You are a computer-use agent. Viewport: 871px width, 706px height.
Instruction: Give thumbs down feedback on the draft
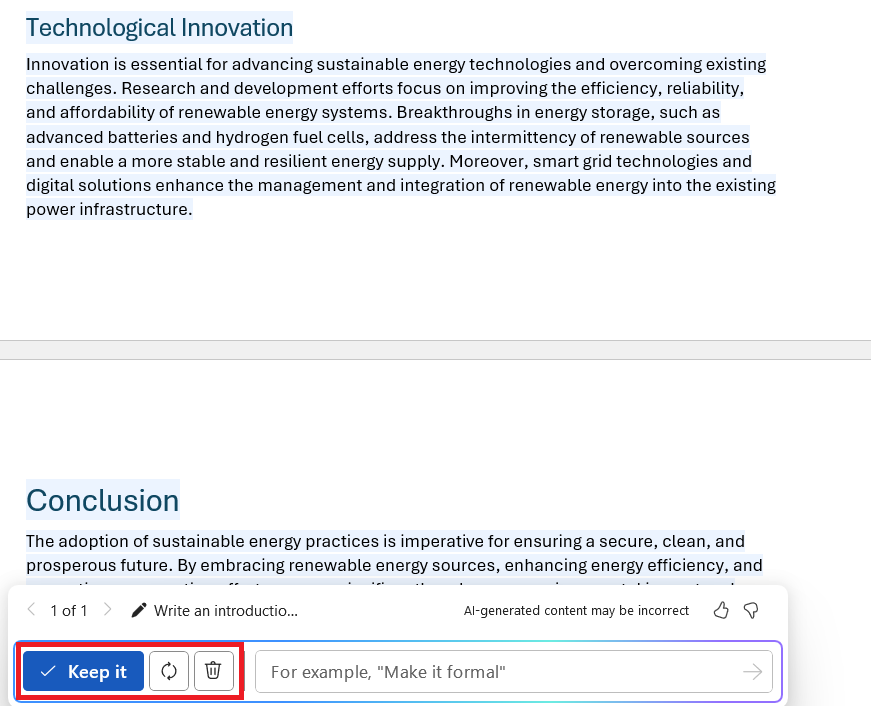pyautogui.click(x=751, y=610)
